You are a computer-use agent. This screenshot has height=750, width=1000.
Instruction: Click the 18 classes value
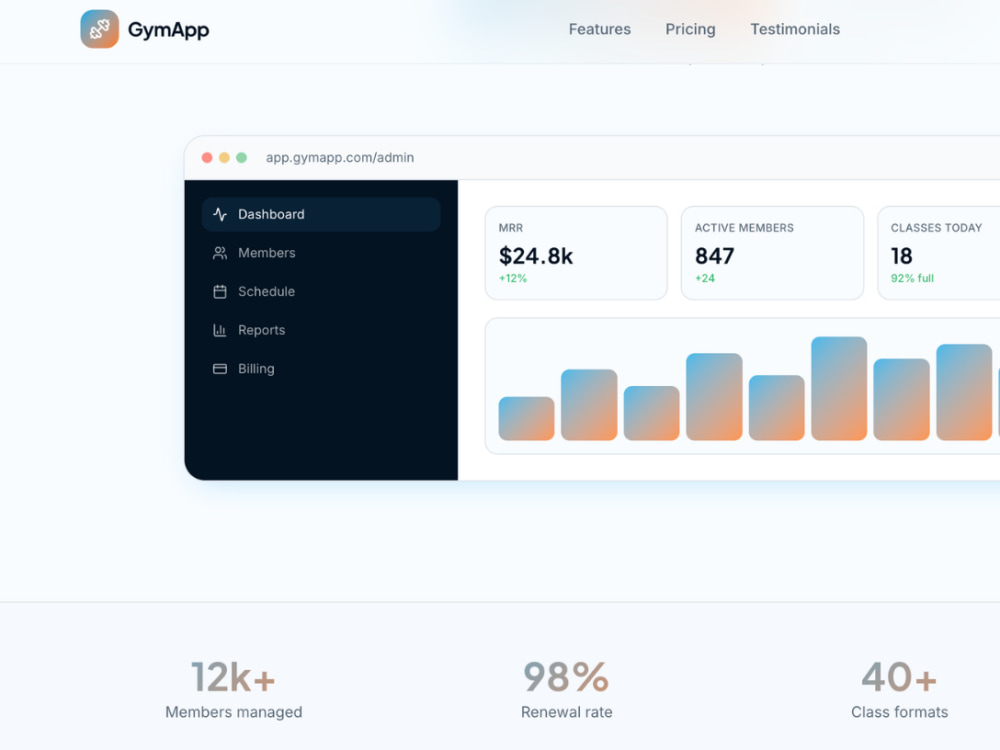(901, 256)
